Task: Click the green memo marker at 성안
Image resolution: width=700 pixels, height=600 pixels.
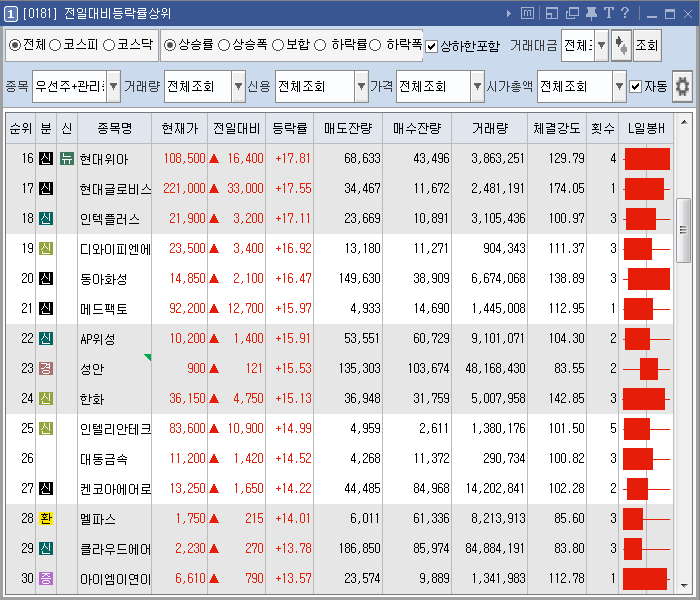Action: [148, 357]
